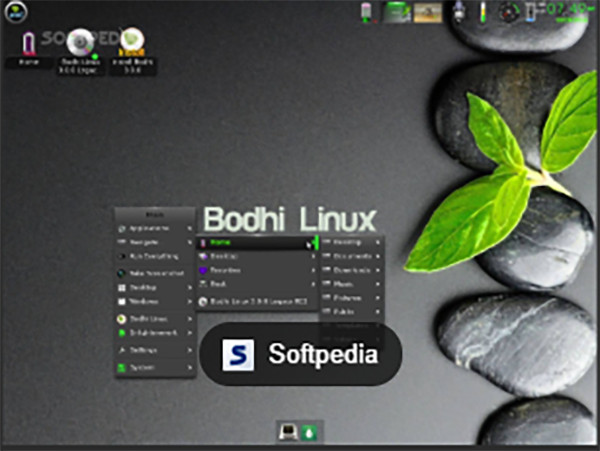Viewport: 600px width, 451px height.
Task: Open System in the main menu
Action: pos(155,367)
